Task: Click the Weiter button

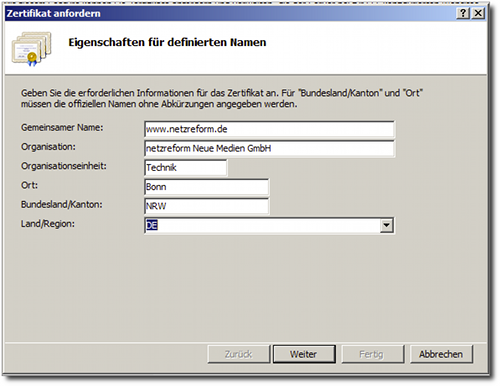Action: (304, 354)
